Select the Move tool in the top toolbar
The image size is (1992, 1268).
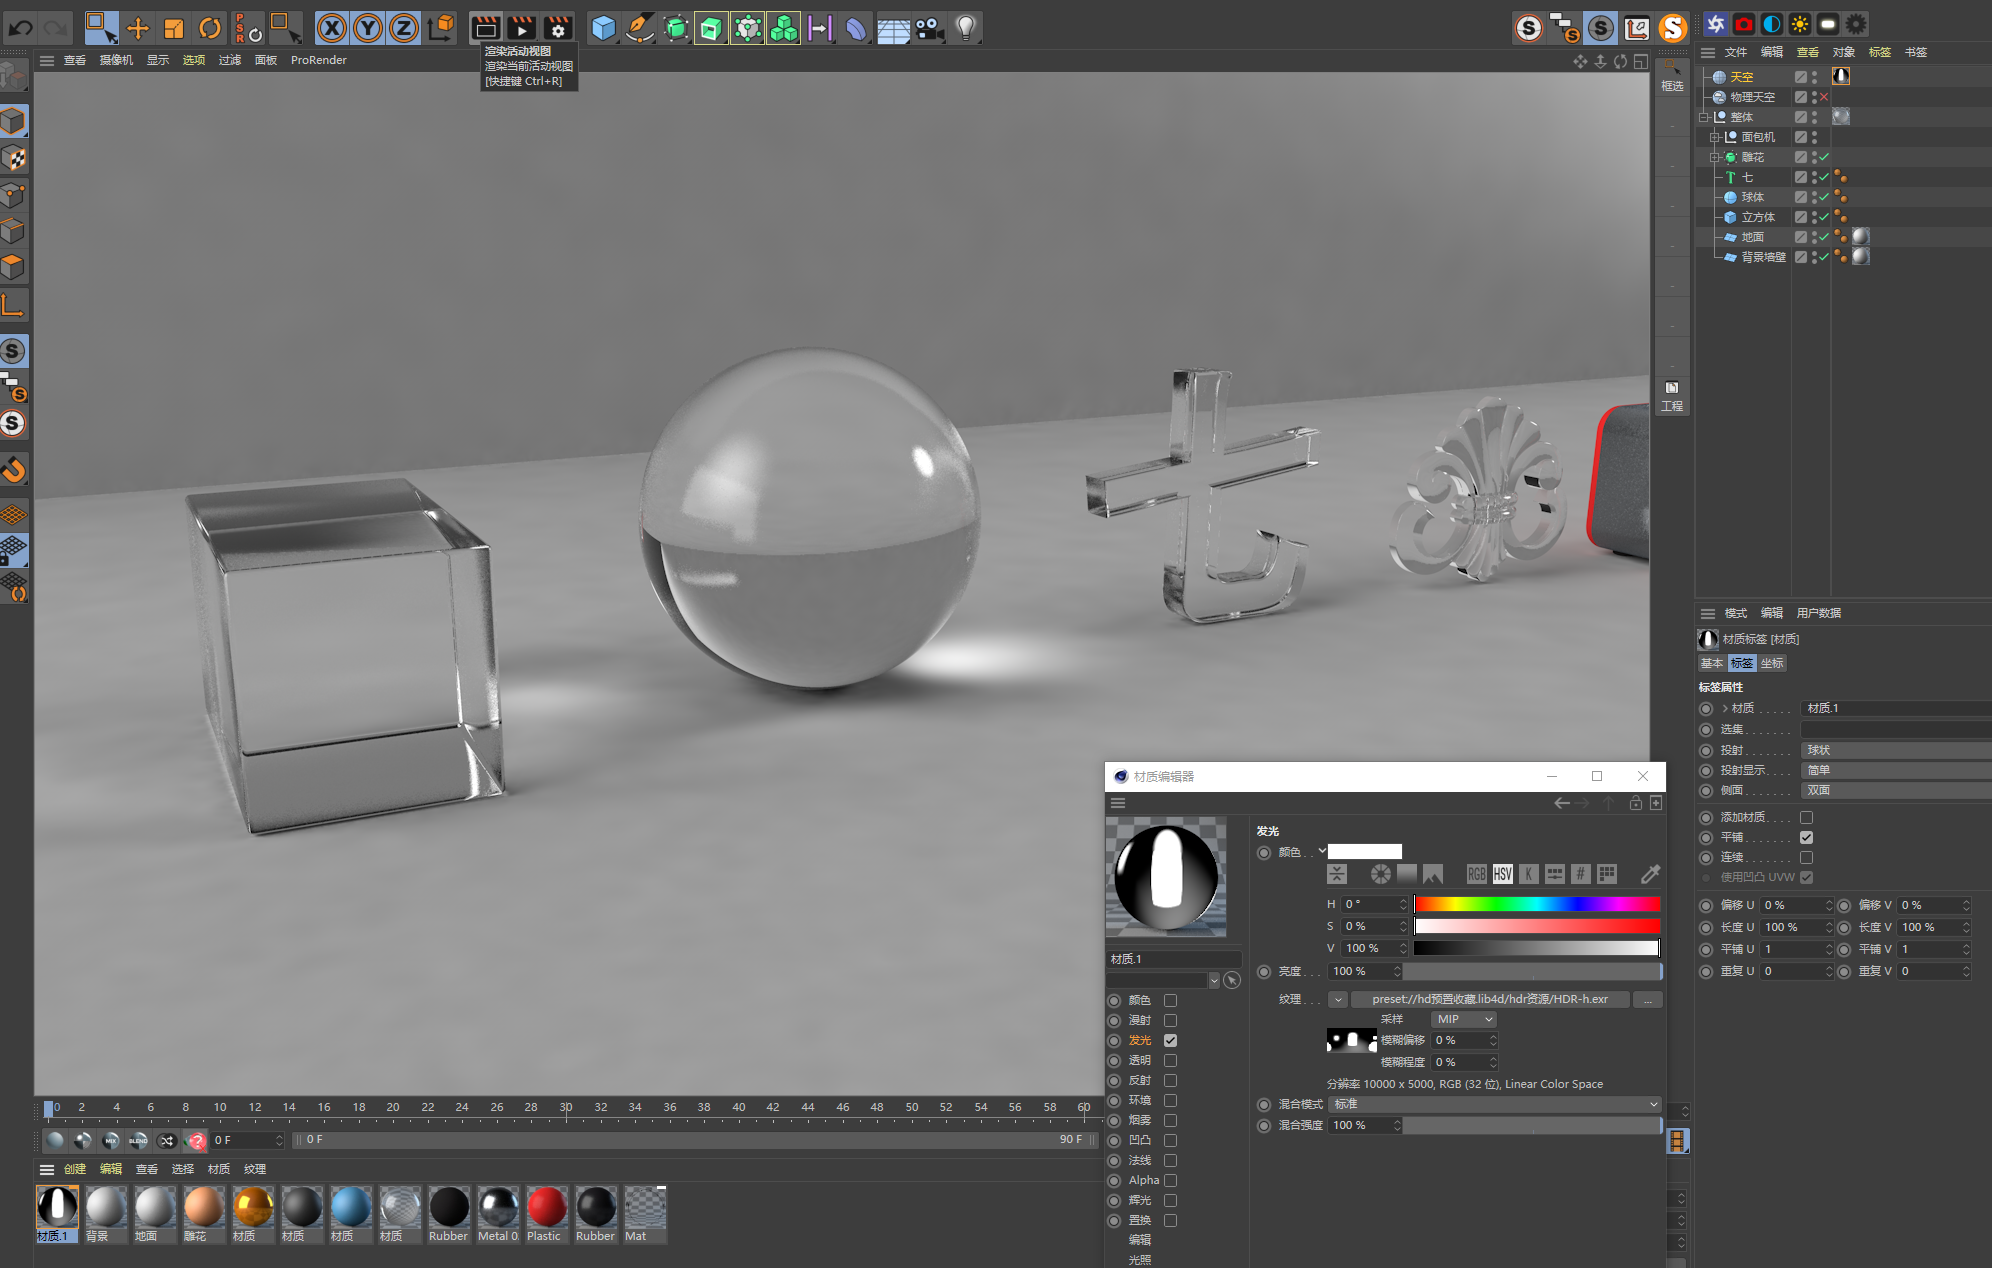point(138,28)
